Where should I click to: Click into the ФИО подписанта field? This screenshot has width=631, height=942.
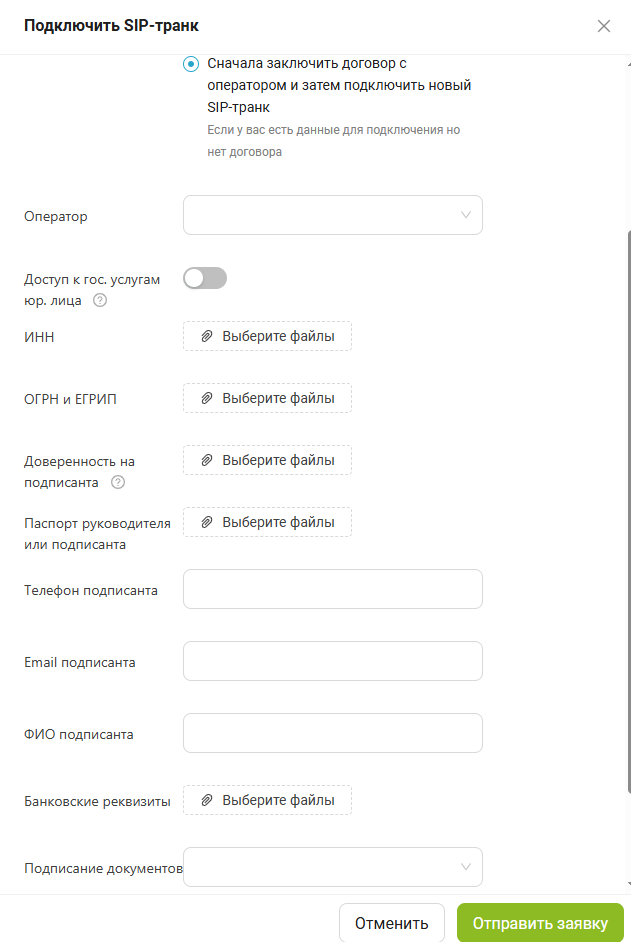[x=332, y=733]
